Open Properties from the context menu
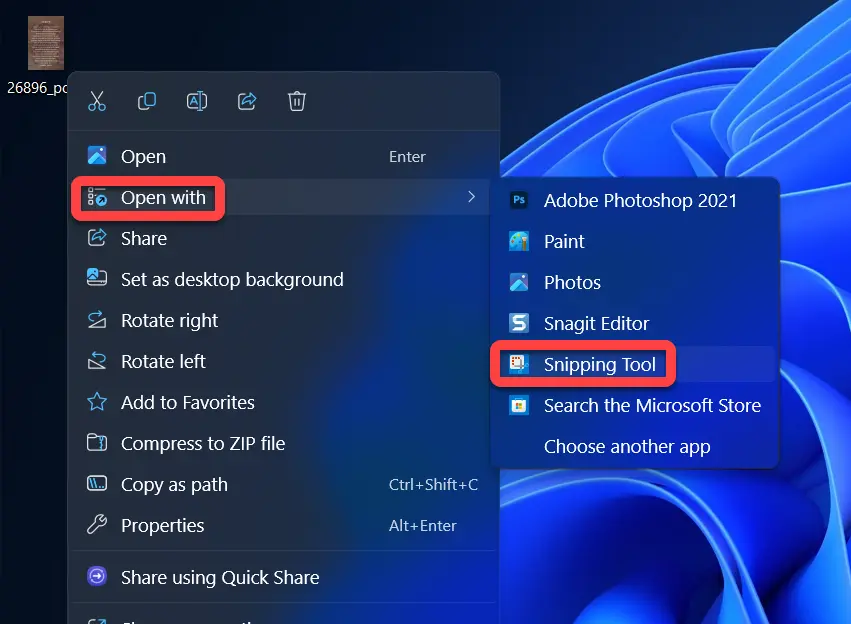The width and height of the screenshot is (851, 624). click(x=283, y=525)
